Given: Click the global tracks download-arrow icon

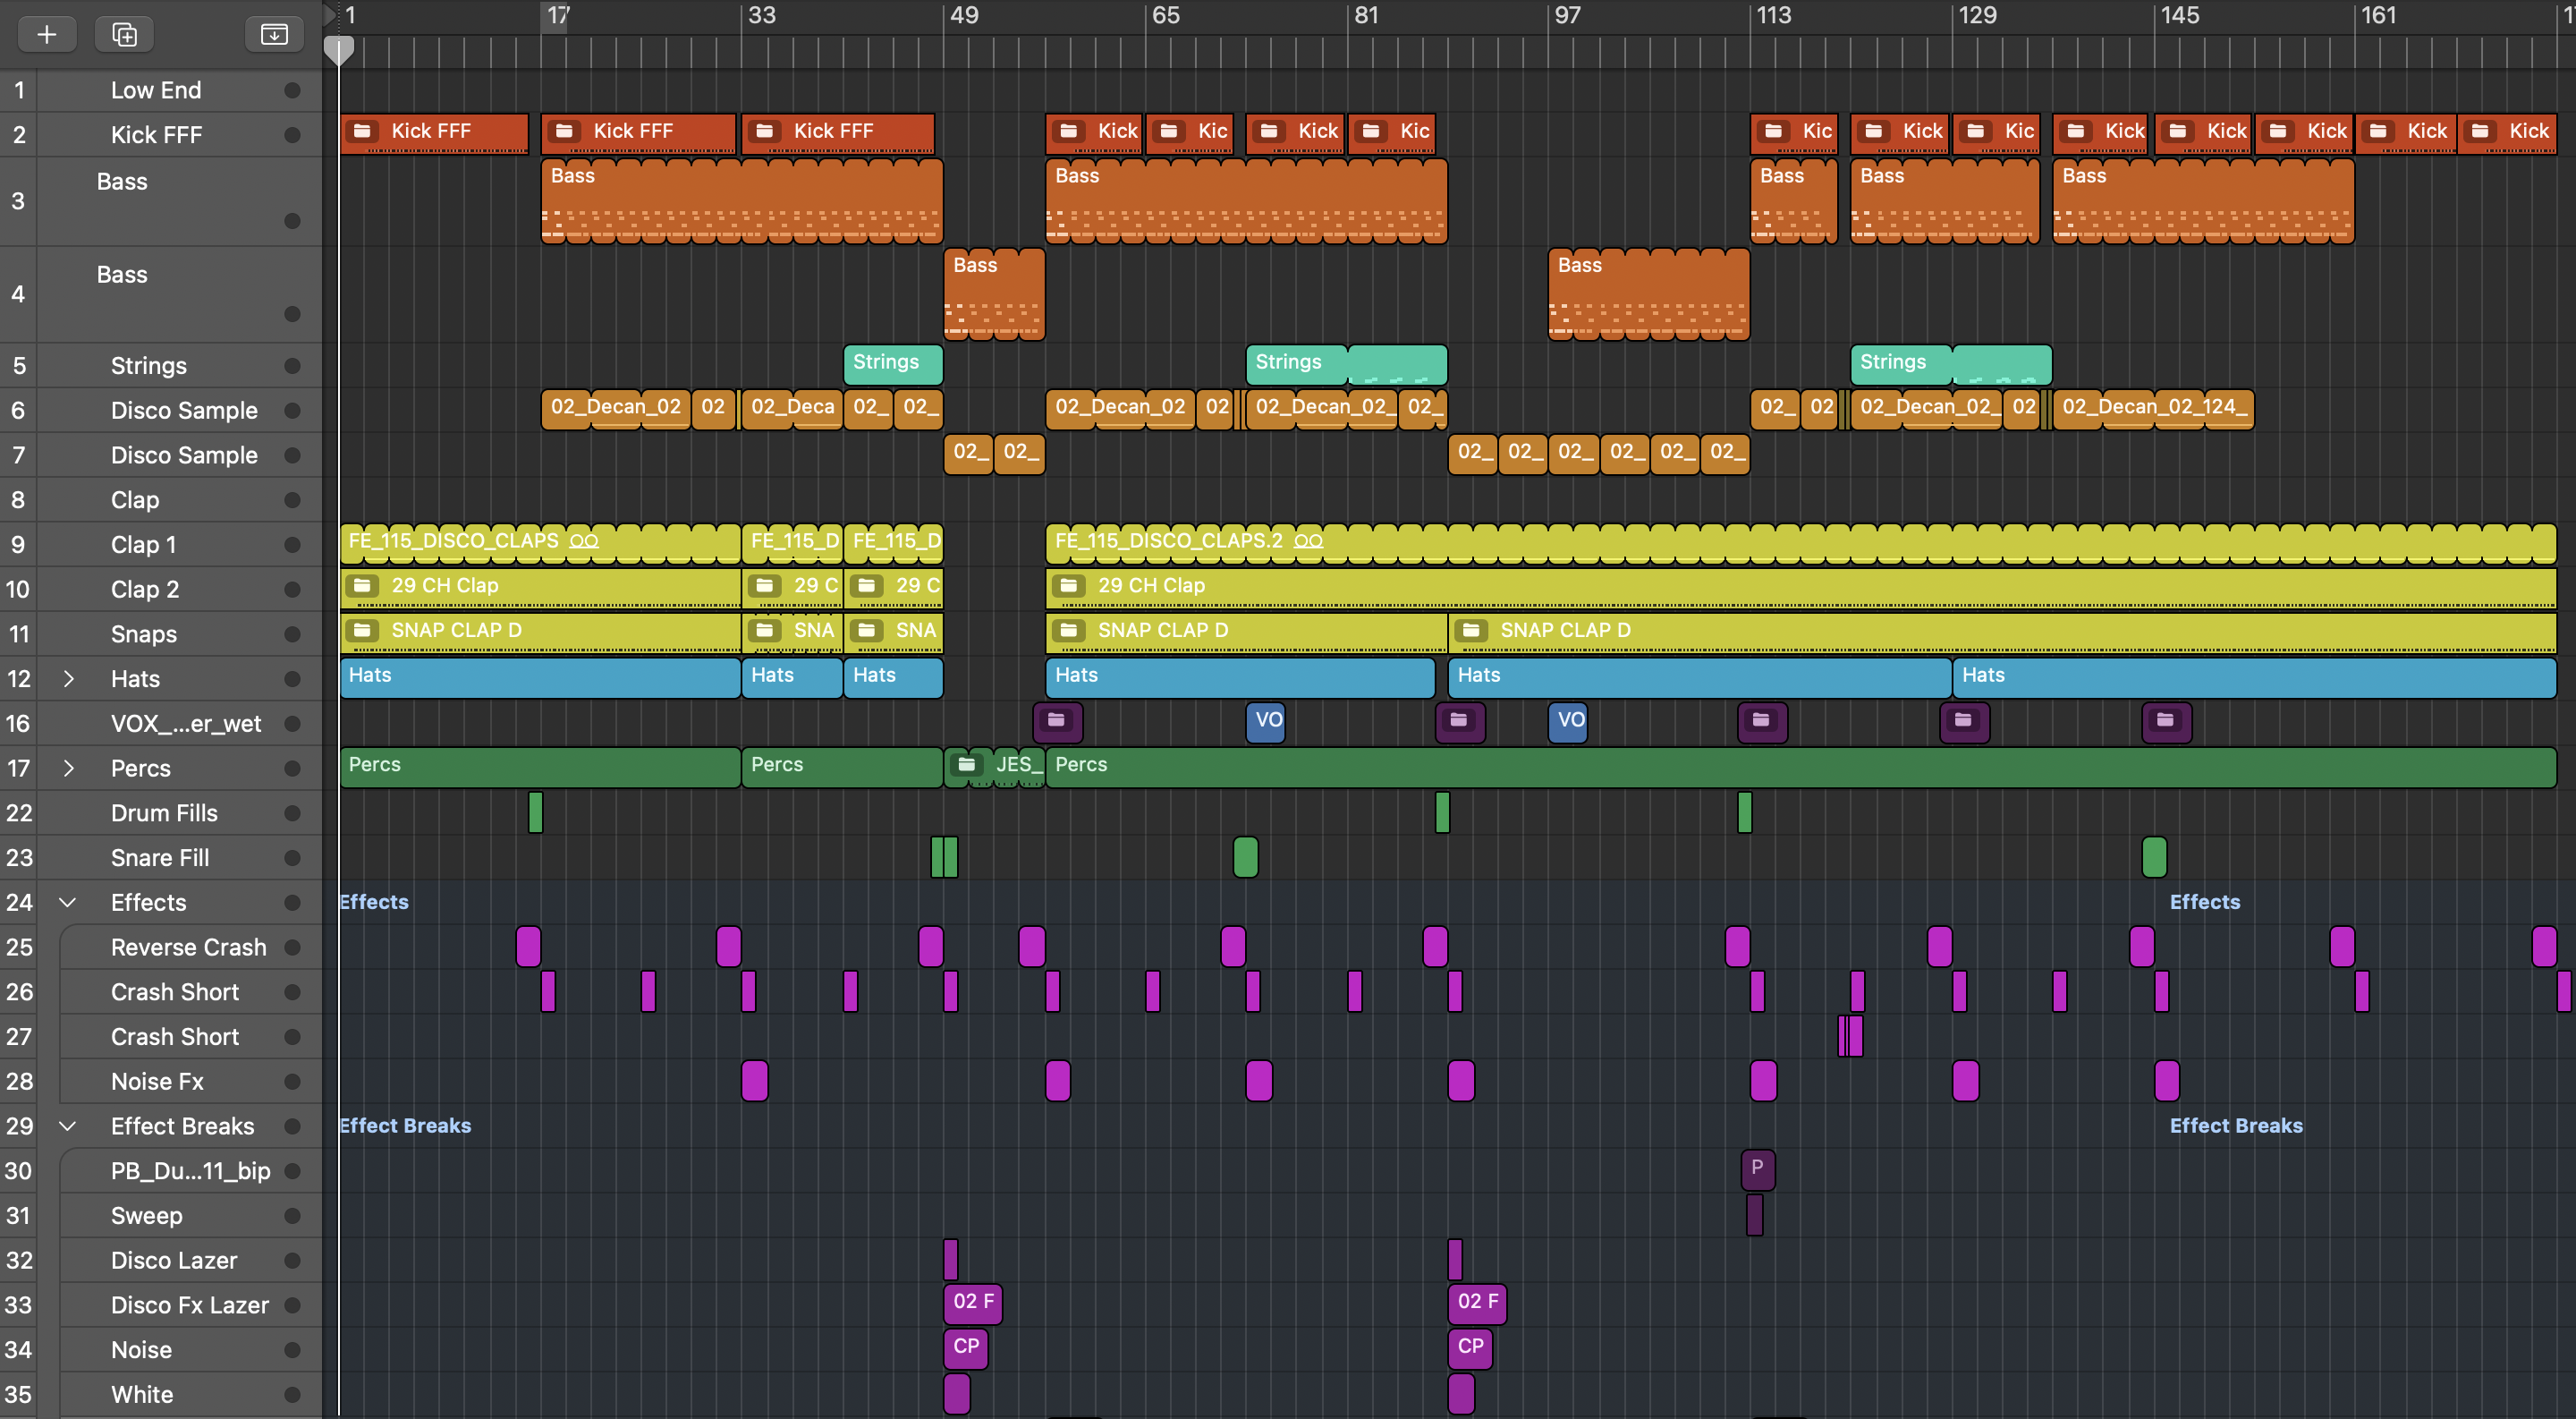Looking at the screenshot, I should 273,34.
